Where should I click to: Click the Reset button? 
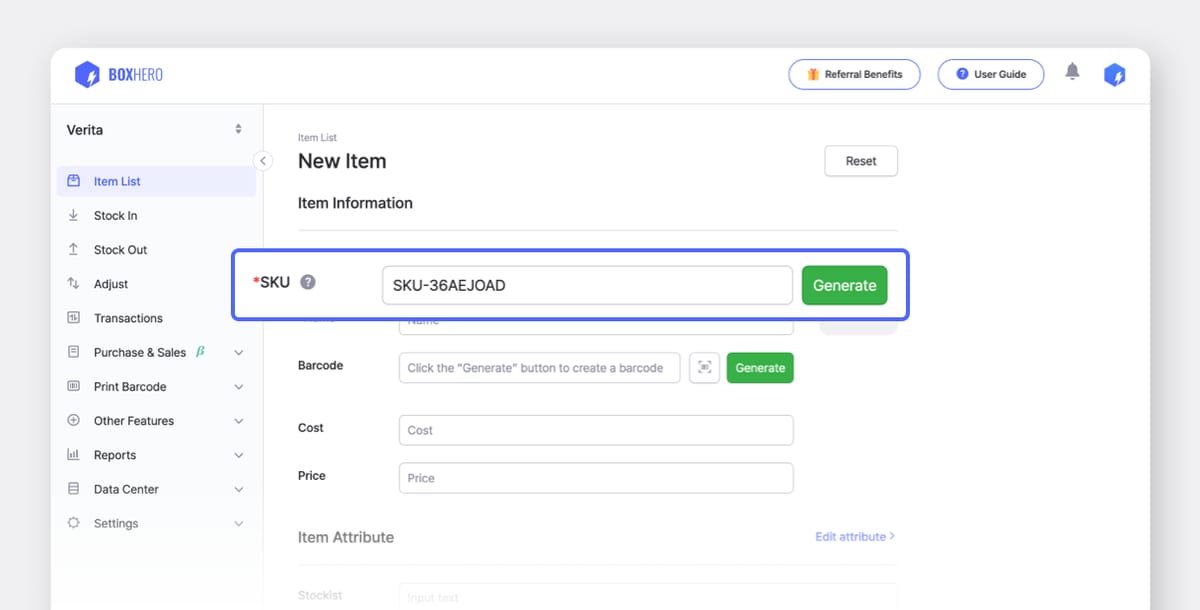click(860, 161)
